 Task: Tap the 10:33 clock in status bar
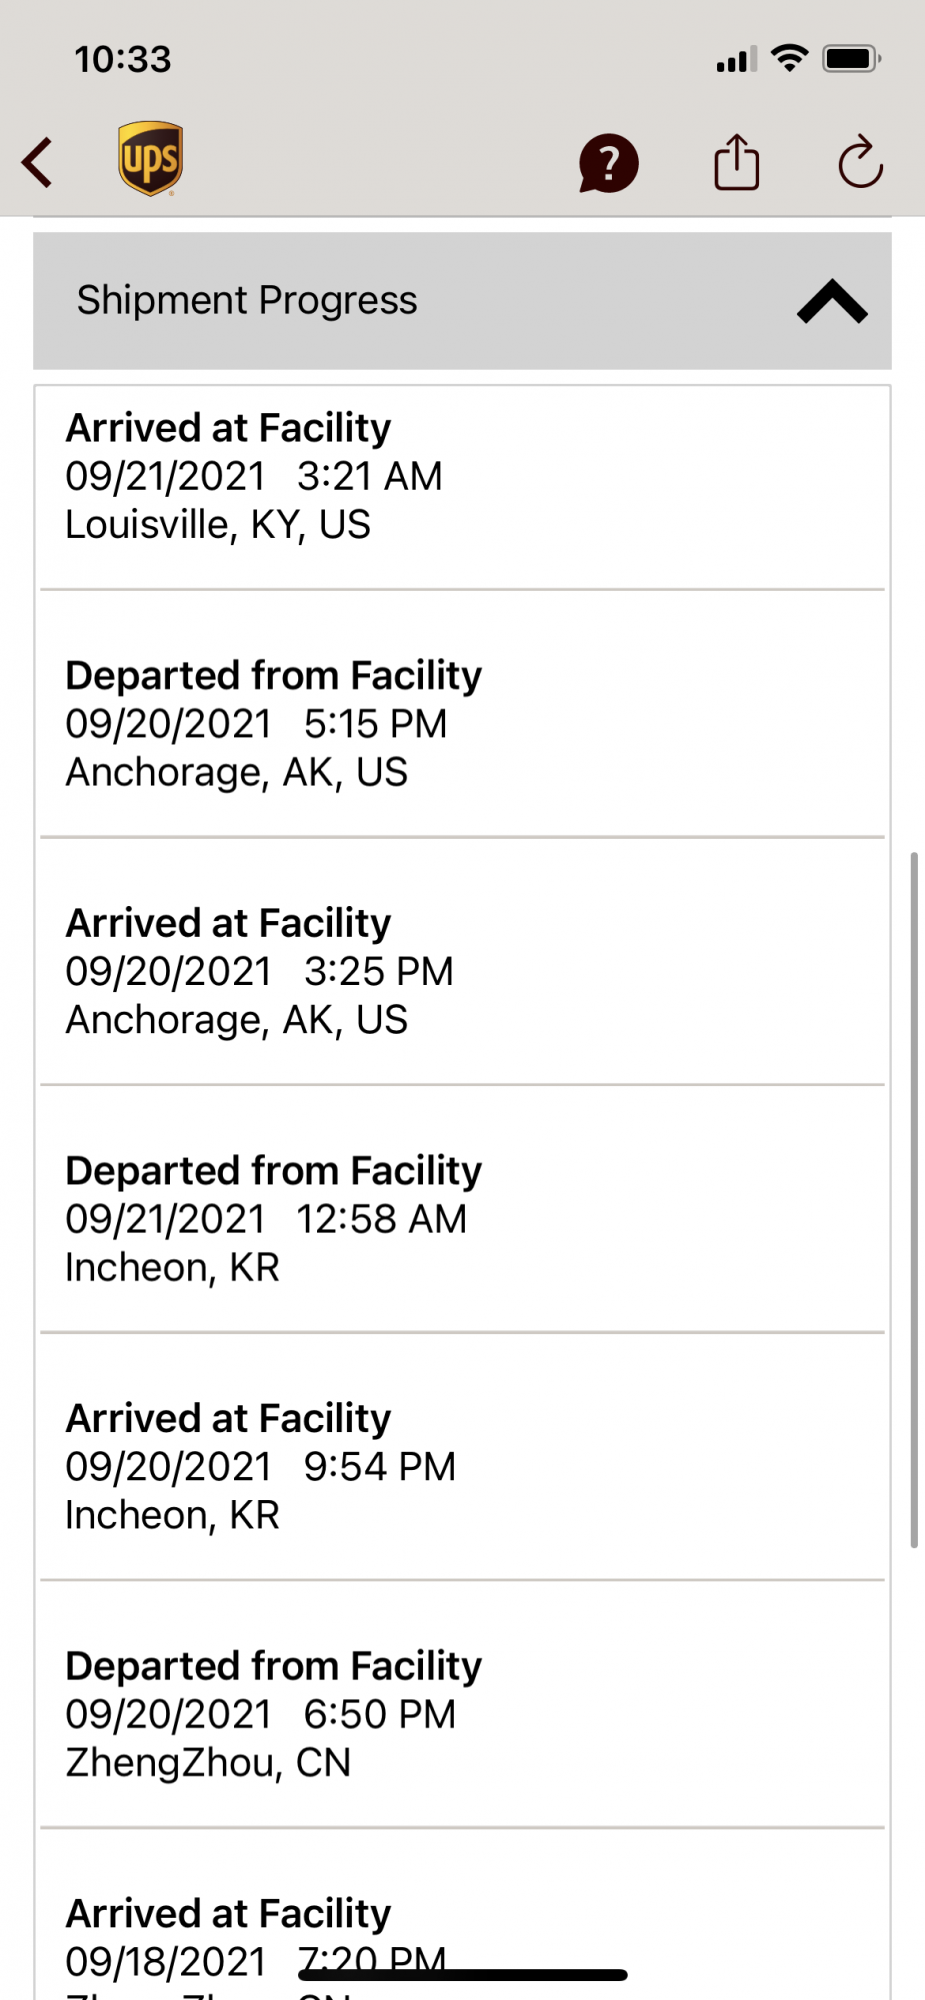(123, 60)
